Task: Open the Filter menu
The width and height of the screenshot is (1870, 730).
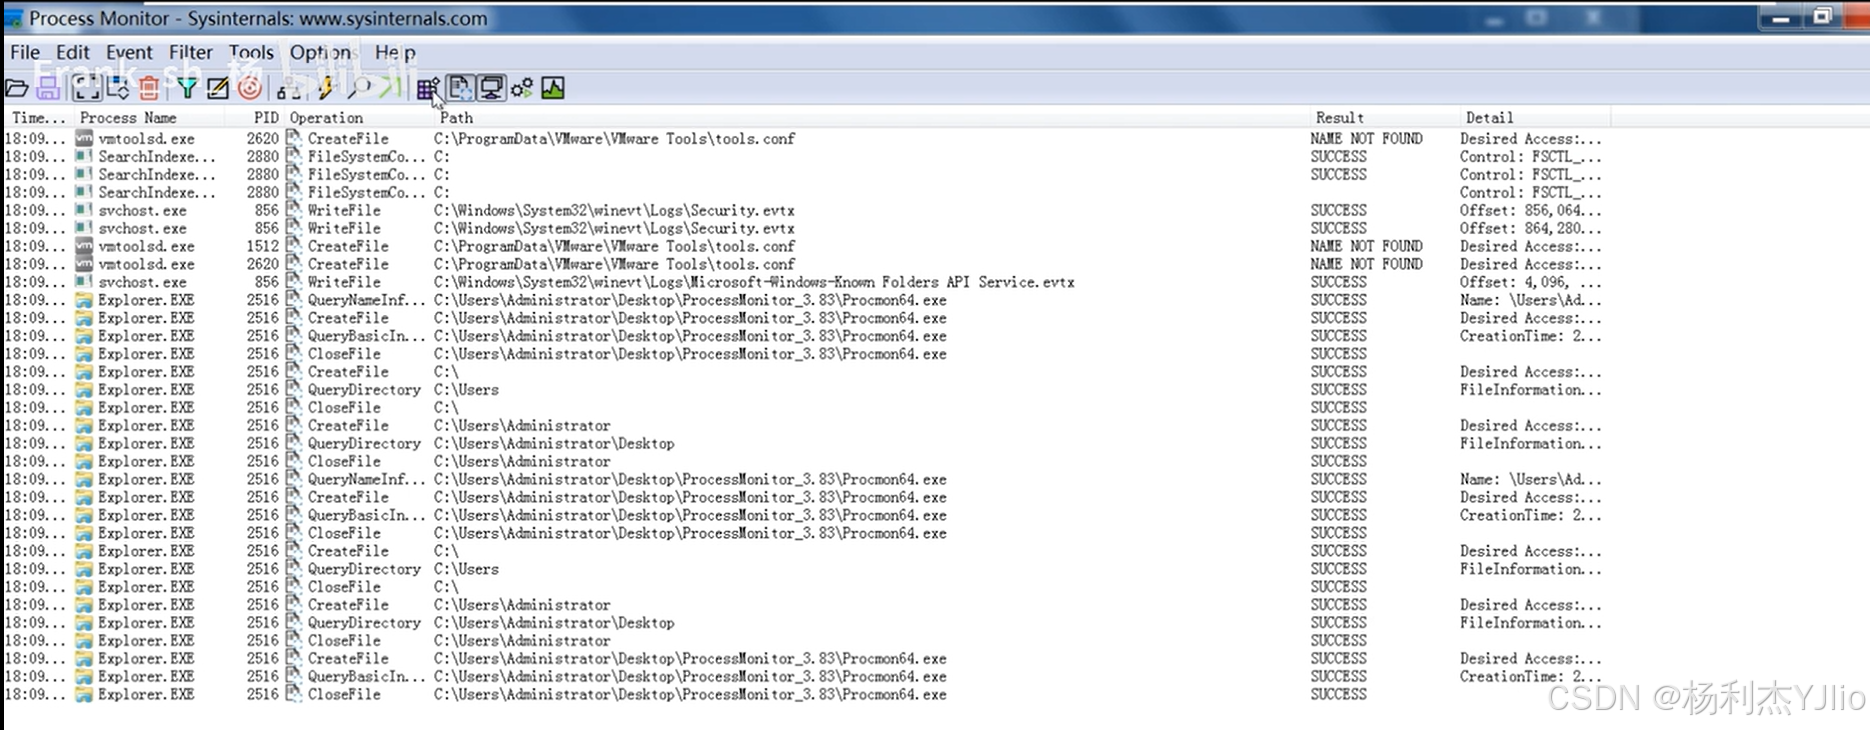Action: tap(191, 52)
